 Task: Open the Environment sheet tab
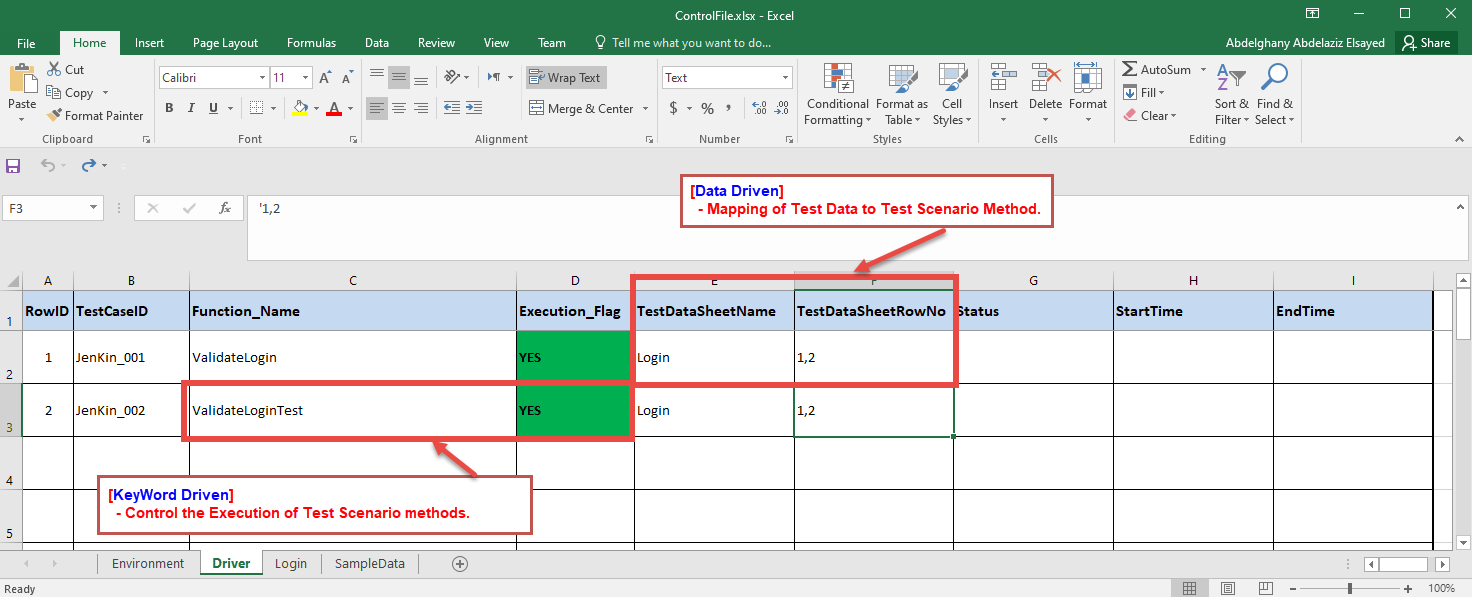click(148, 564)
